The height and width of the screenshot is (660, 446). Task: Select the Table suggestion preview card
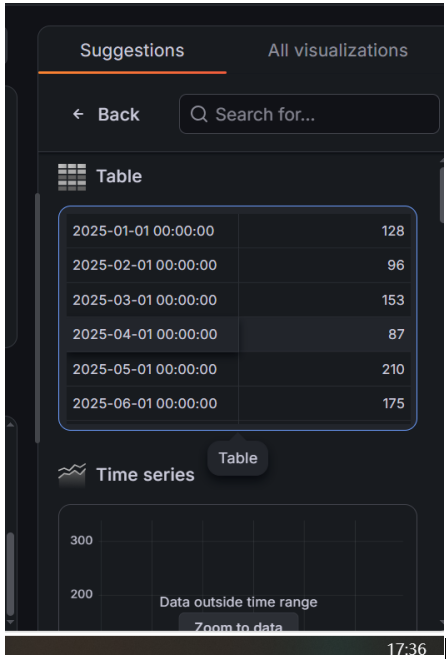click(x=238, y=318)
